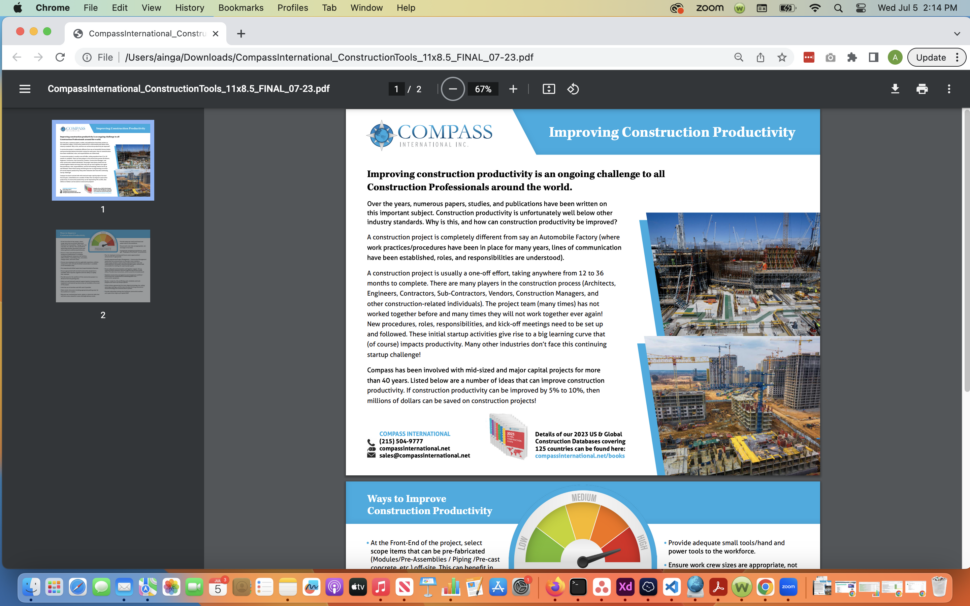Bookmark this tab with the star
Image resolution: width=970 pixels, height=606 pixels.
pyautogui.click(x=782, y=58)
